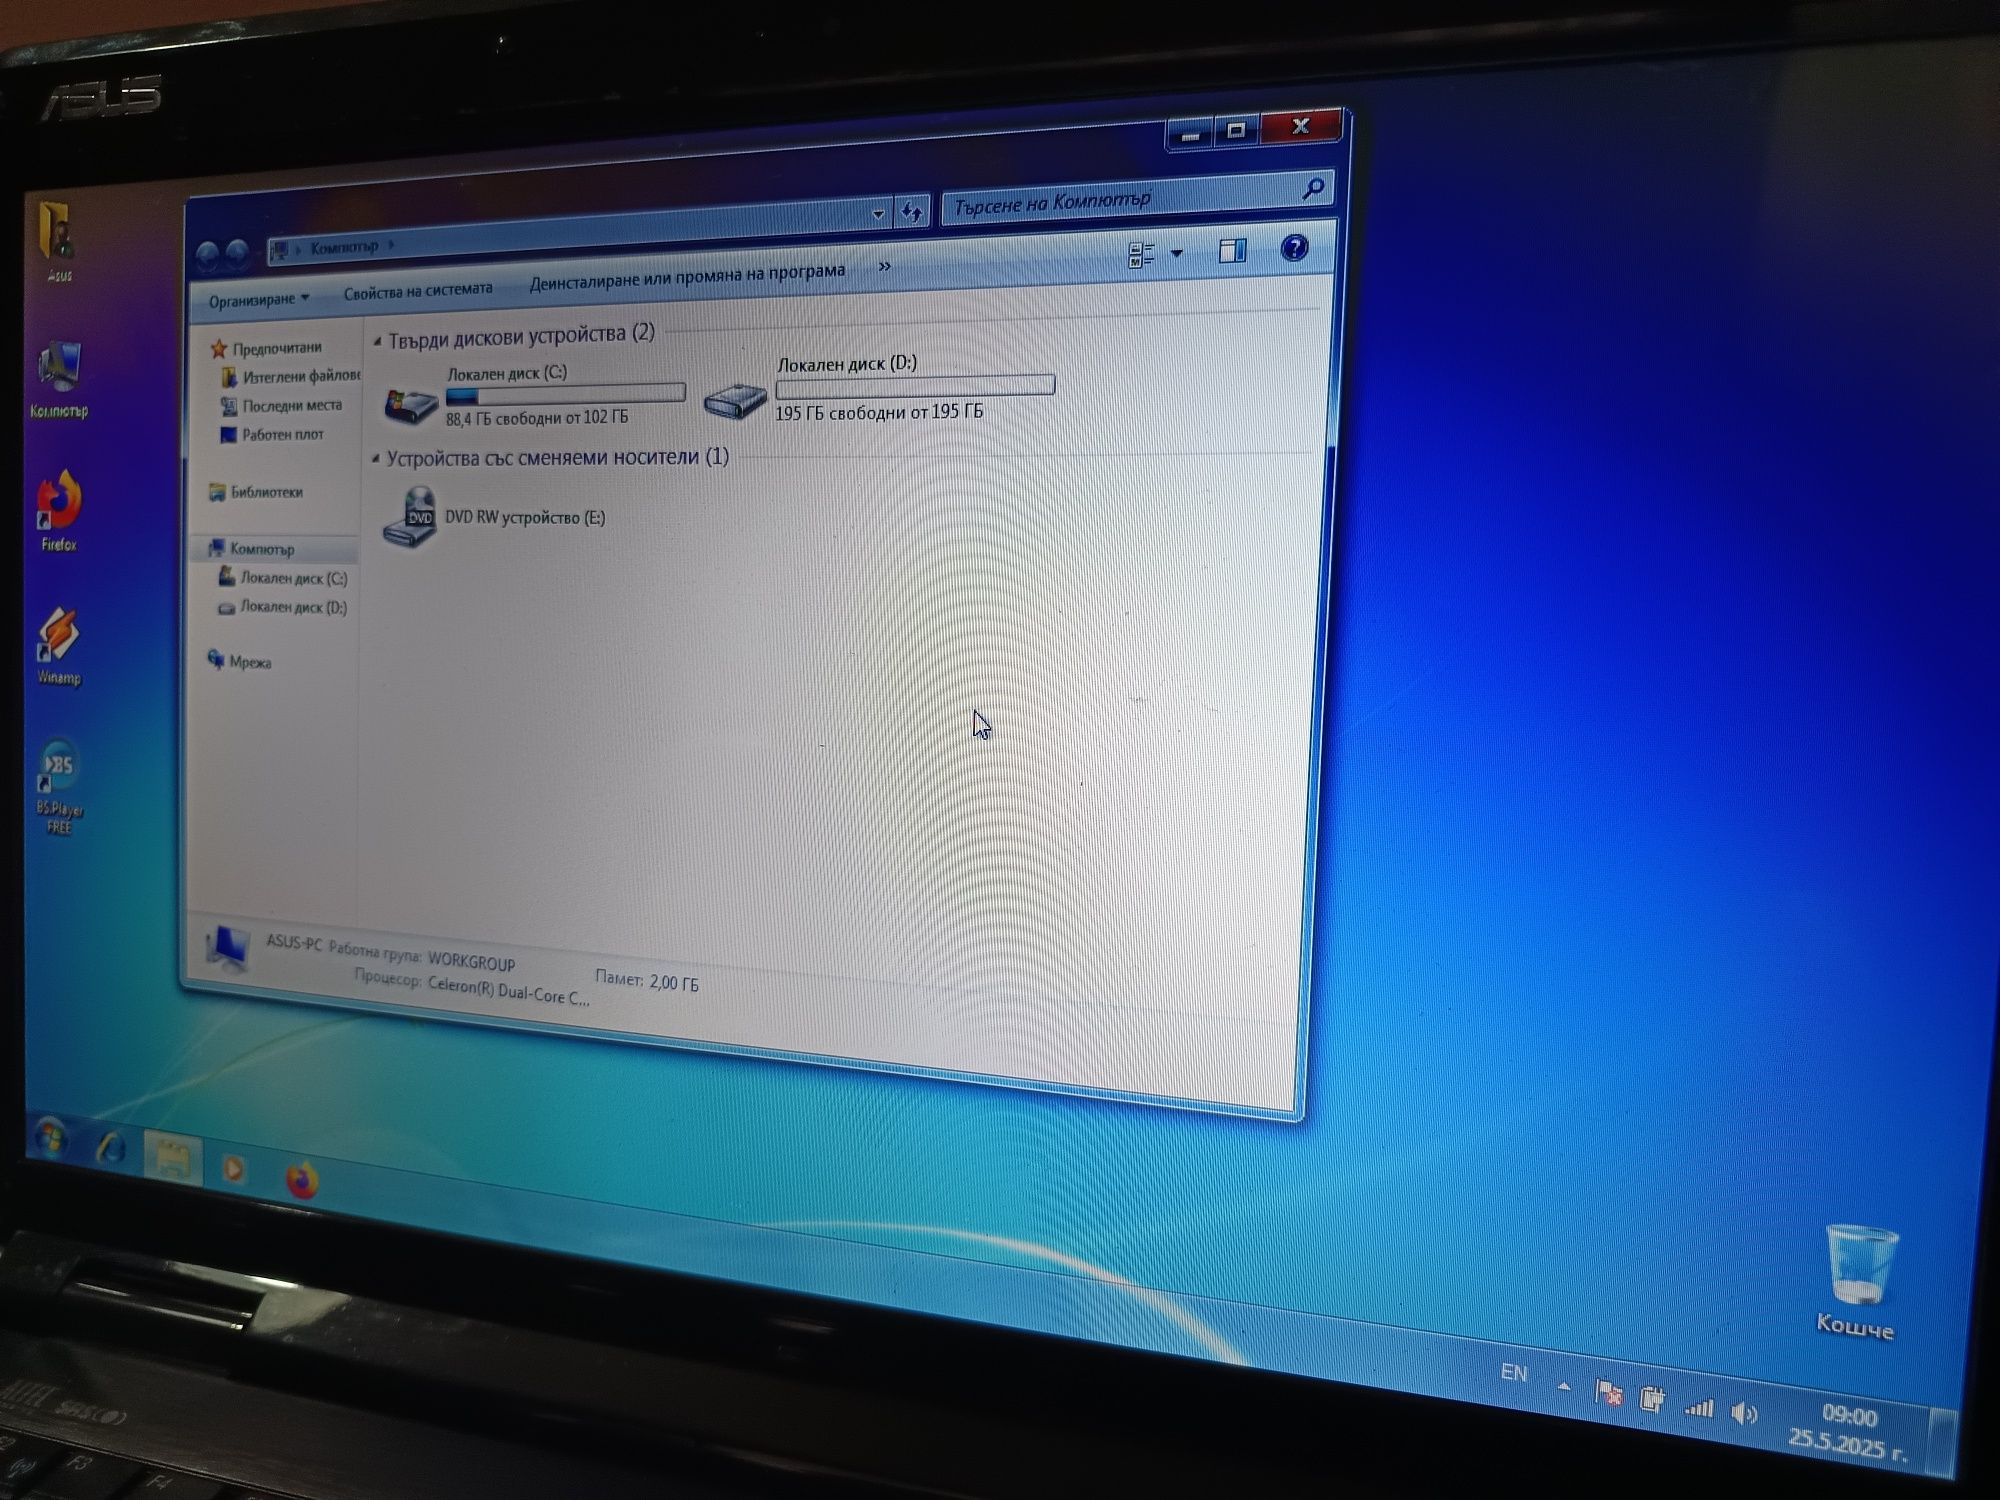This screenshot has width=2000, height=1500.
Task: Click the C: drive capacity bar
Action: (565, 393)
